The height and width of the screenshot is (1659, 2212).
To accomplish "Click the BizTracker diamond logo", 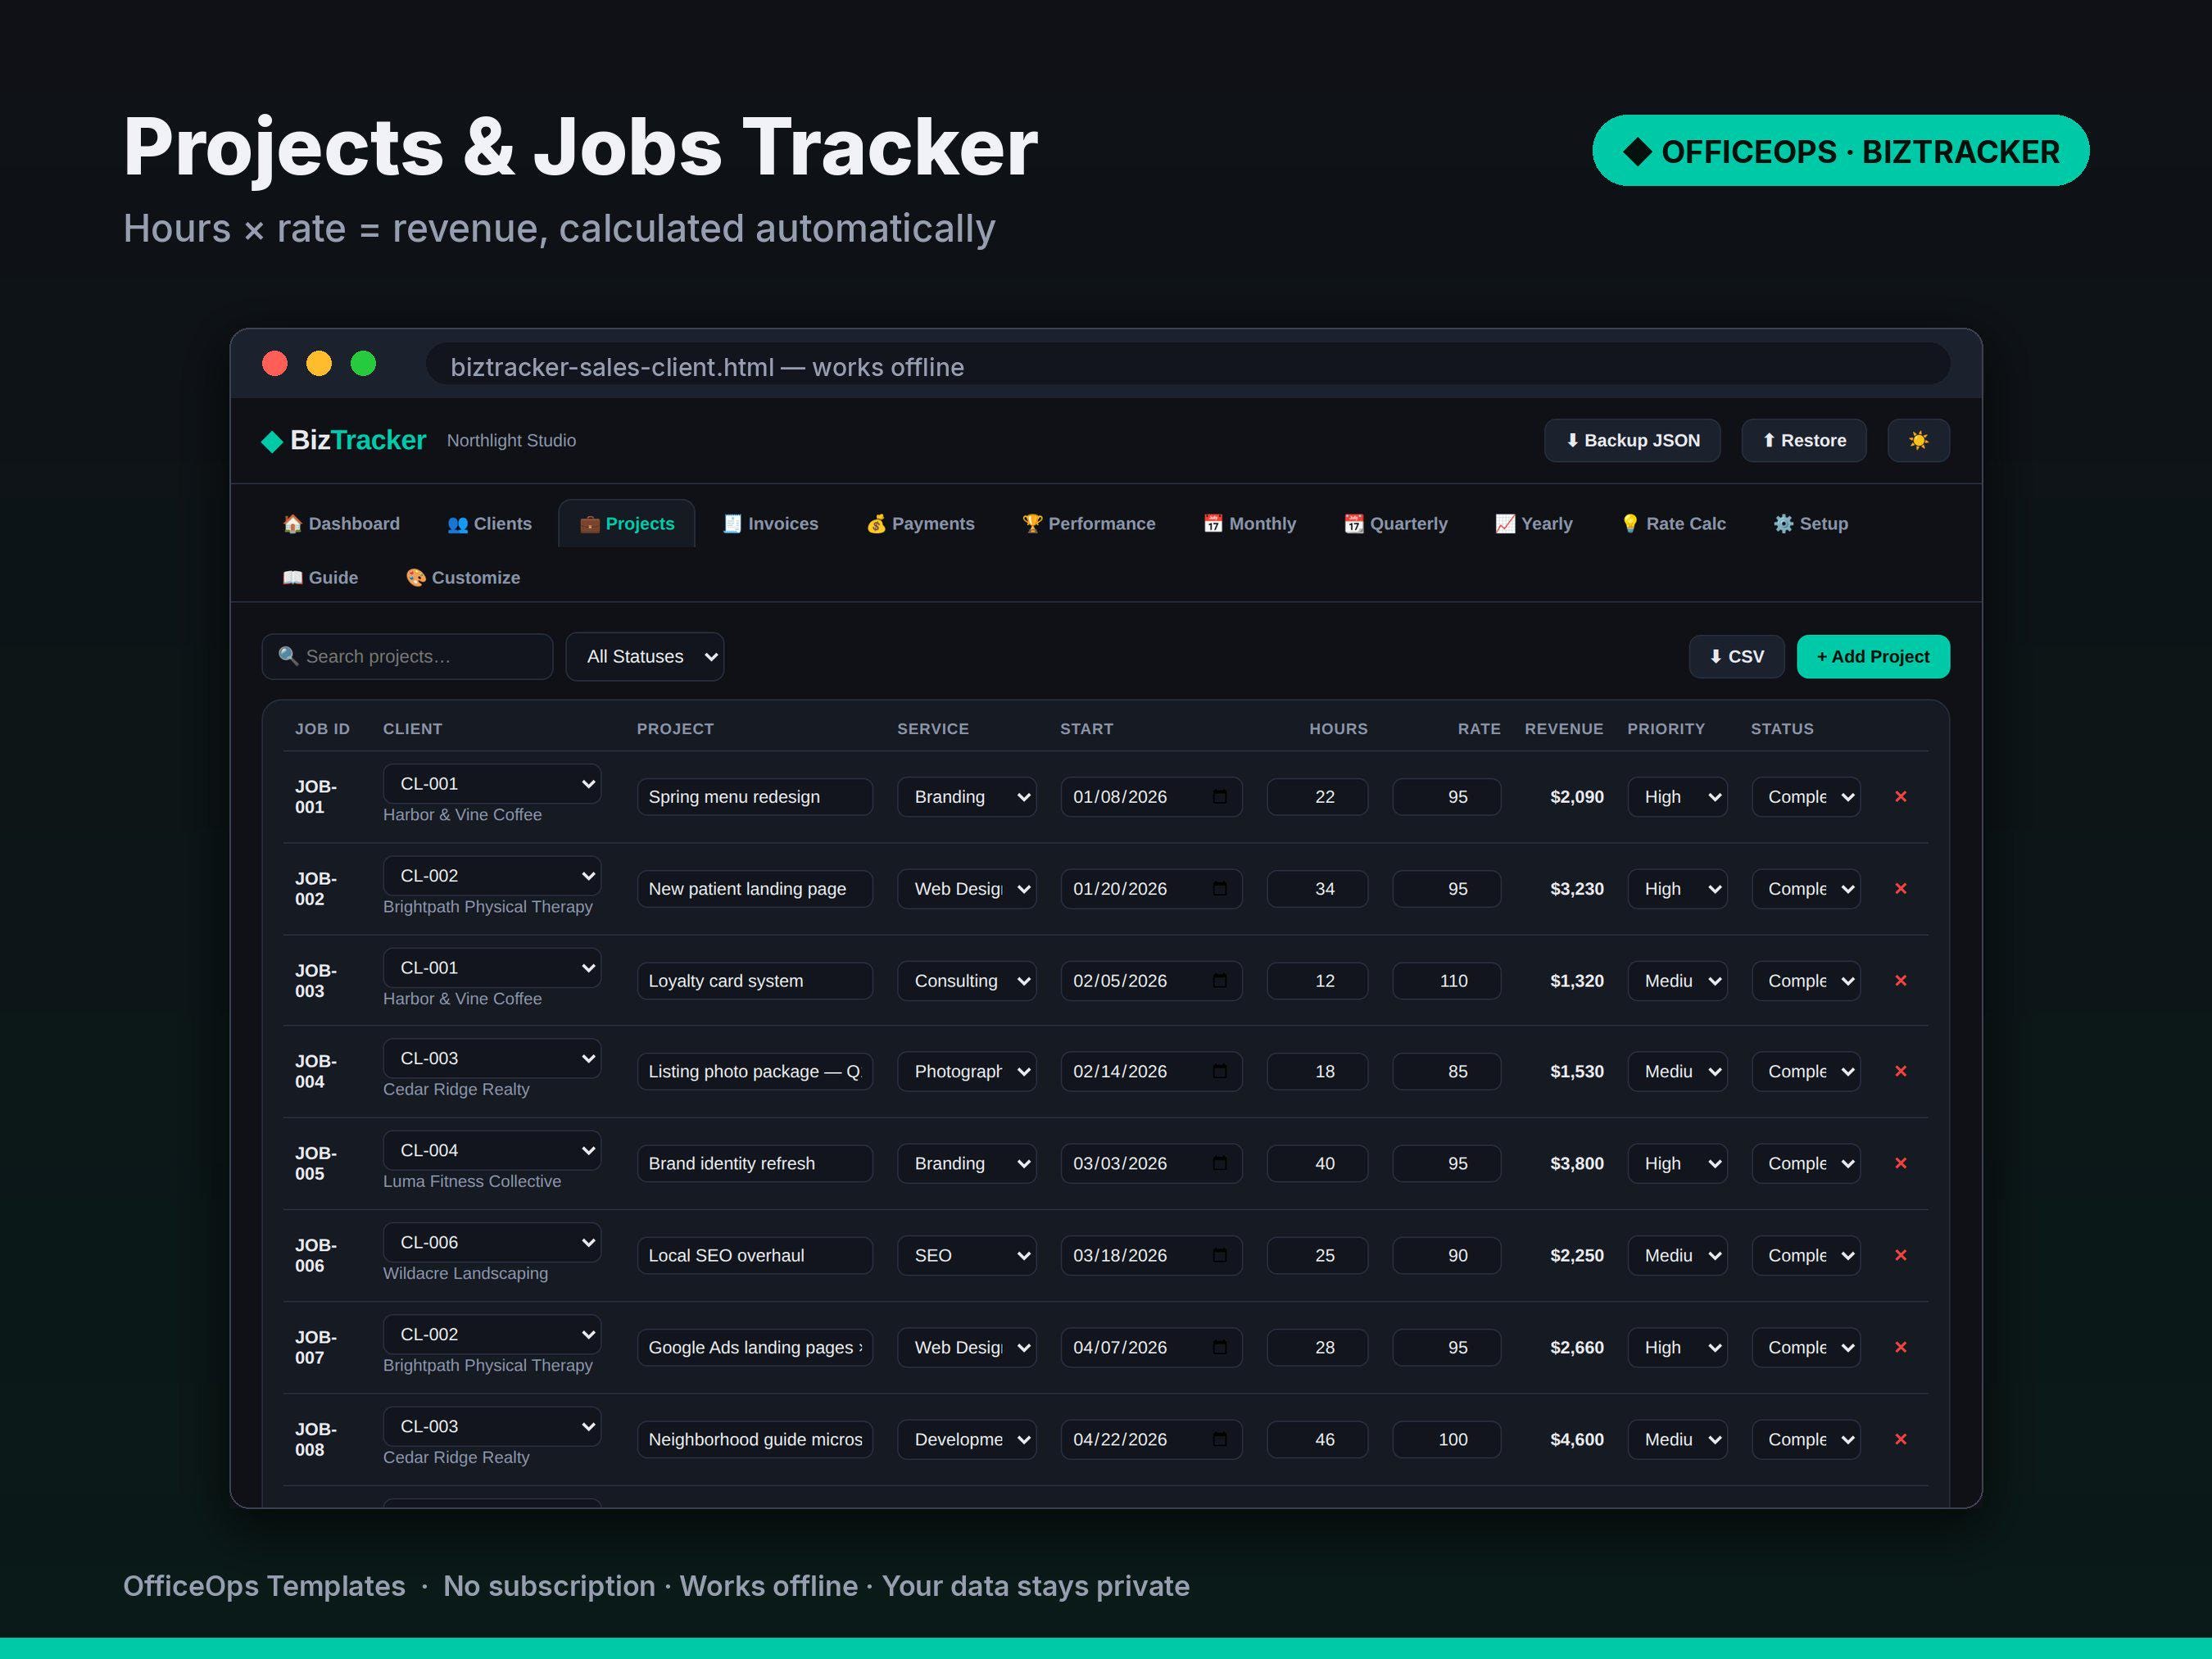I will (271, 442).
